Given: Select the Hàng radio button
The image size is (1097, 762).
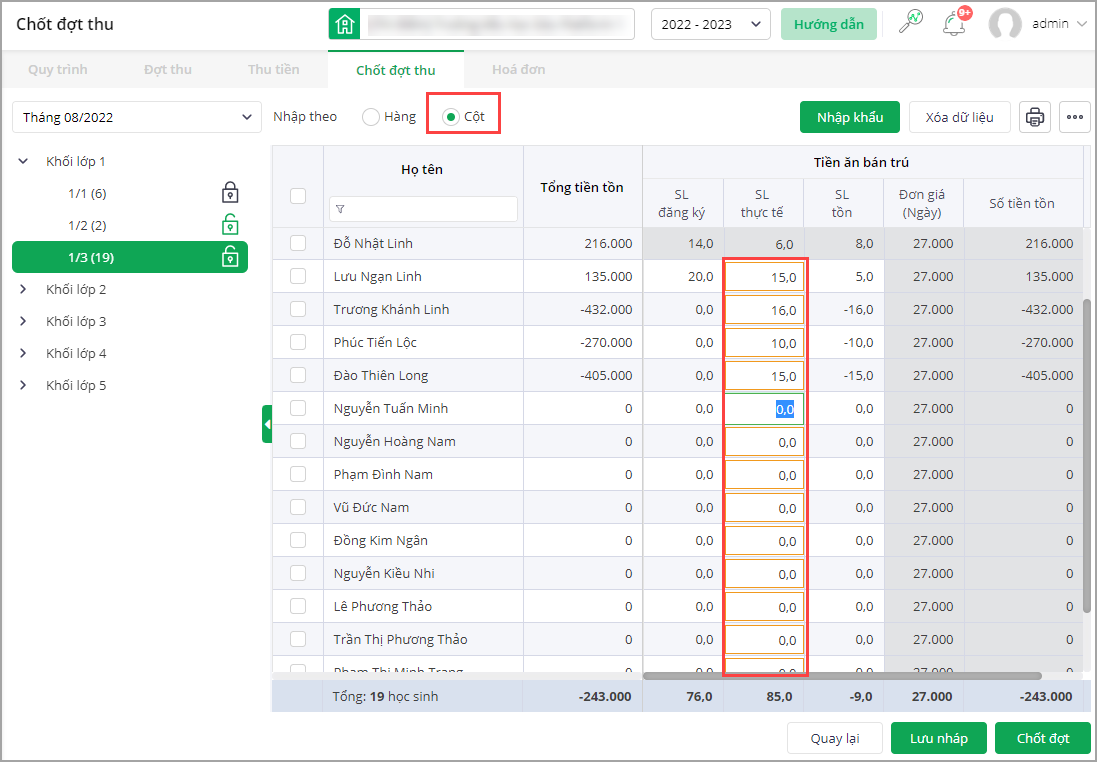Looking at the screenshot, I should pyautogui.click(x=371, y=117).
